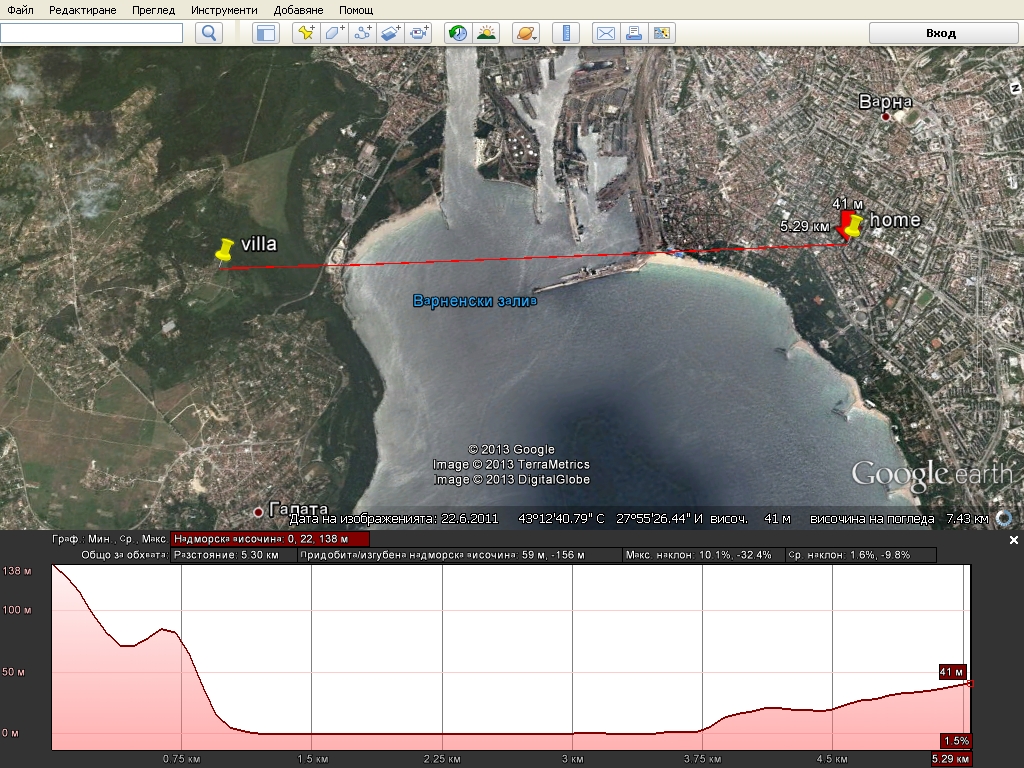
Task: Click the email envelope icon
Action: coord(605,33)
